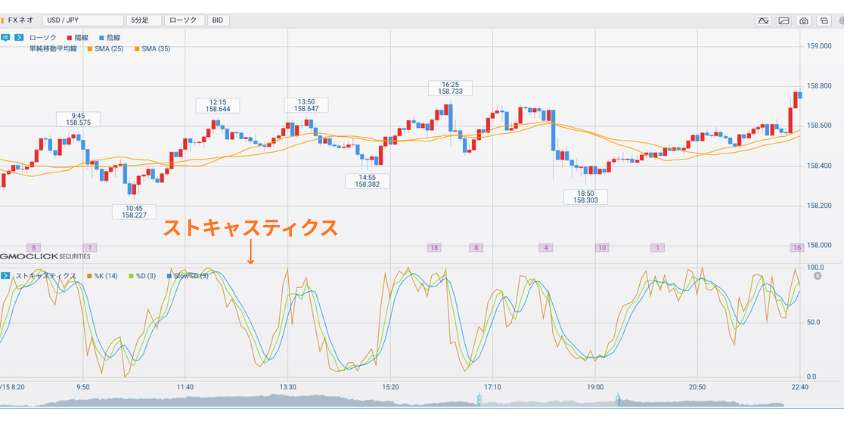Screen dimensions: 844x422
Task: Click the chart display settings icon
Action: (784, 20)
